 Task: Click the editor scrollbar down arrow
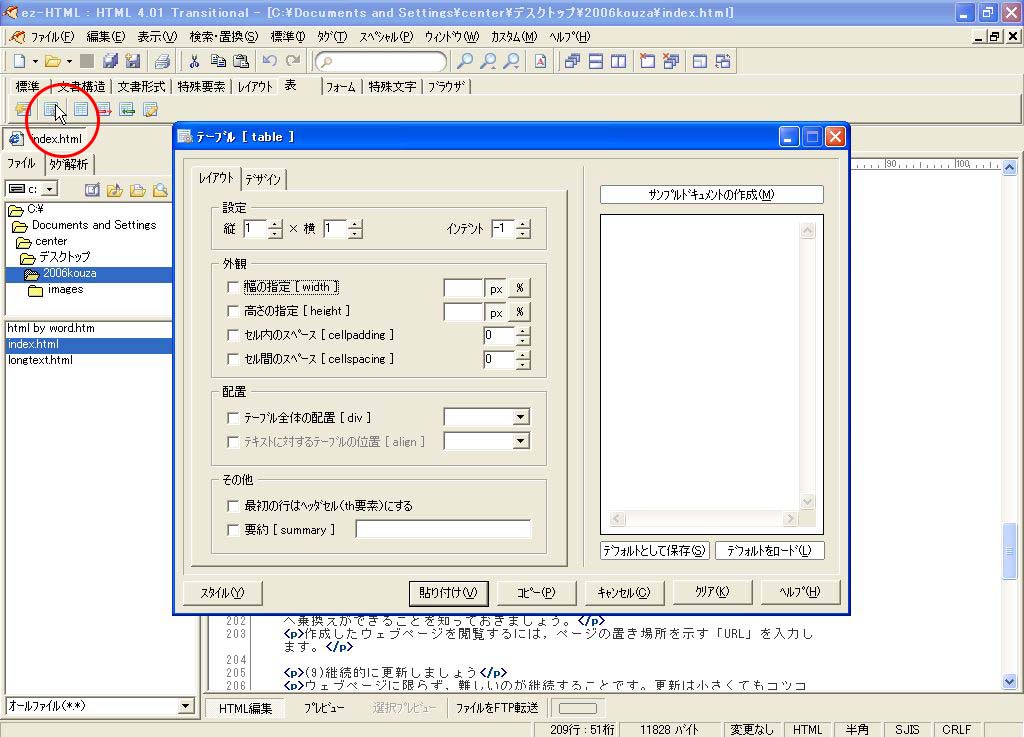(1010, 682)
